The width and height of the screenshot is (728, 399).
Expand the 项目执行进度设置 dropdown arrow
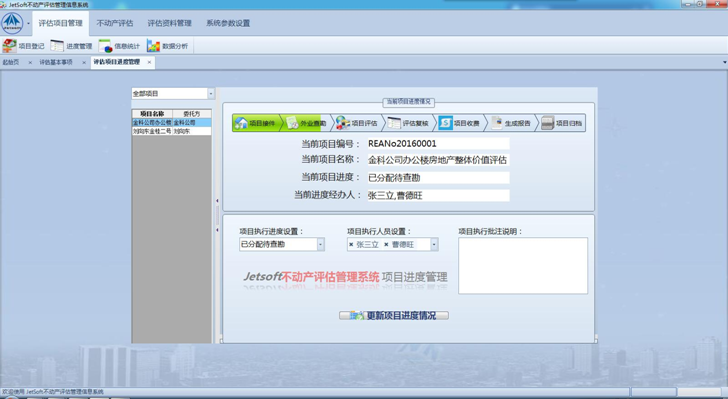[x=320, y=244]
